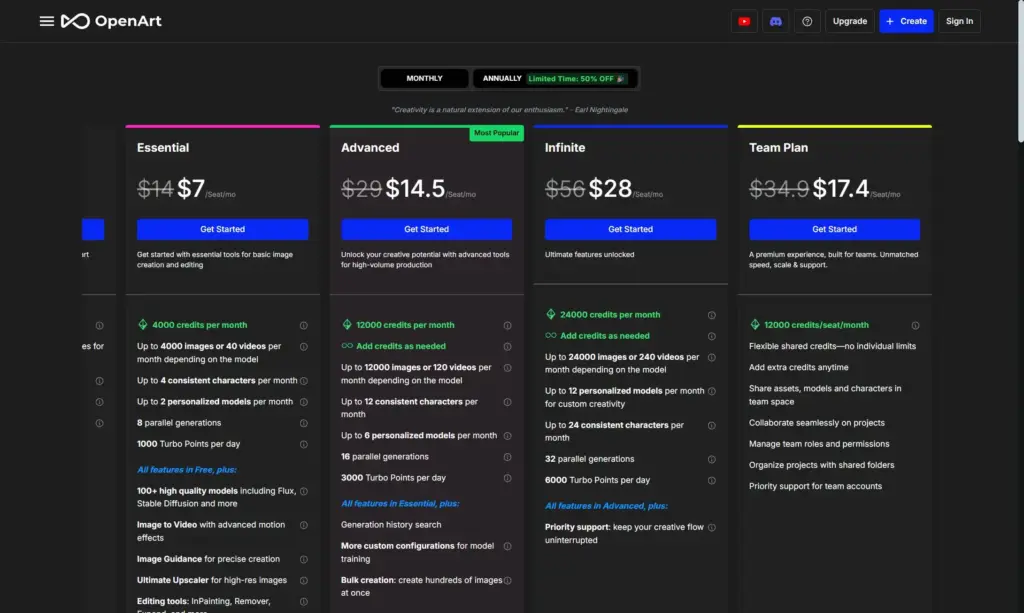Show info for 24000 images or 240 videos
This screenshot has width=1024, height=613.
click(x=712, y=357)
